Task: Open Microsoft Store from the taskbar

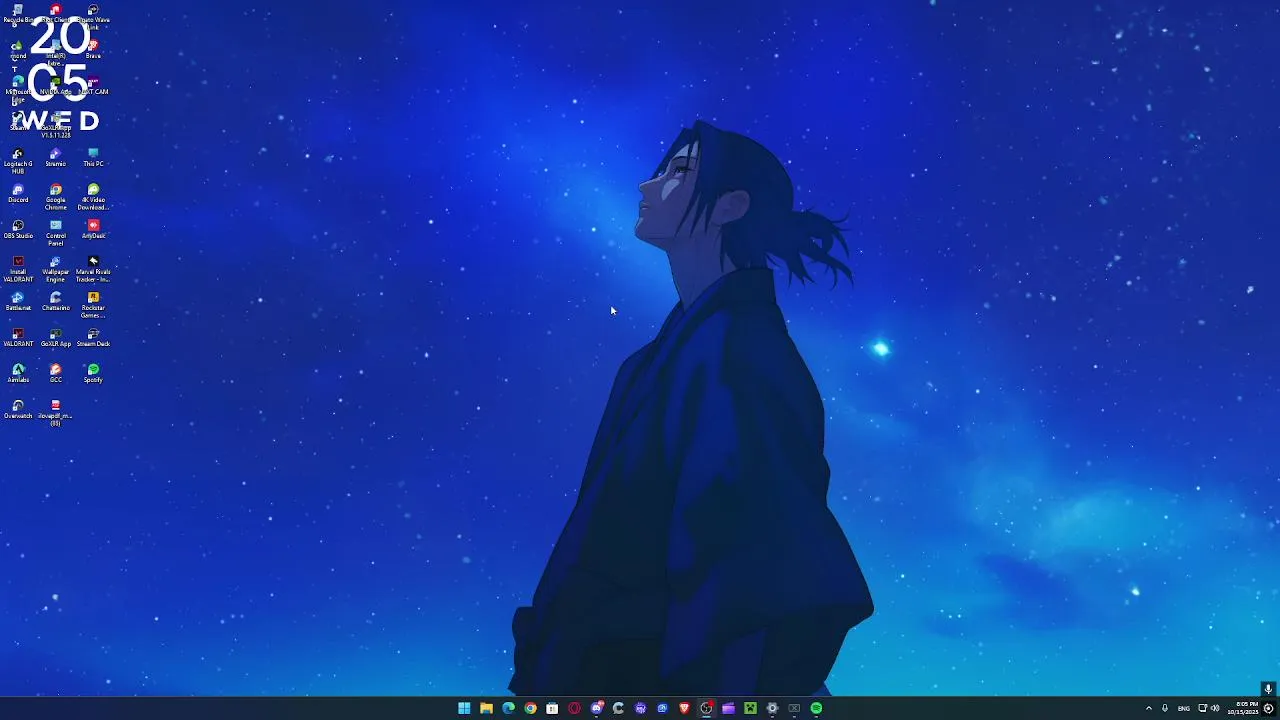Action: [552, 708]
